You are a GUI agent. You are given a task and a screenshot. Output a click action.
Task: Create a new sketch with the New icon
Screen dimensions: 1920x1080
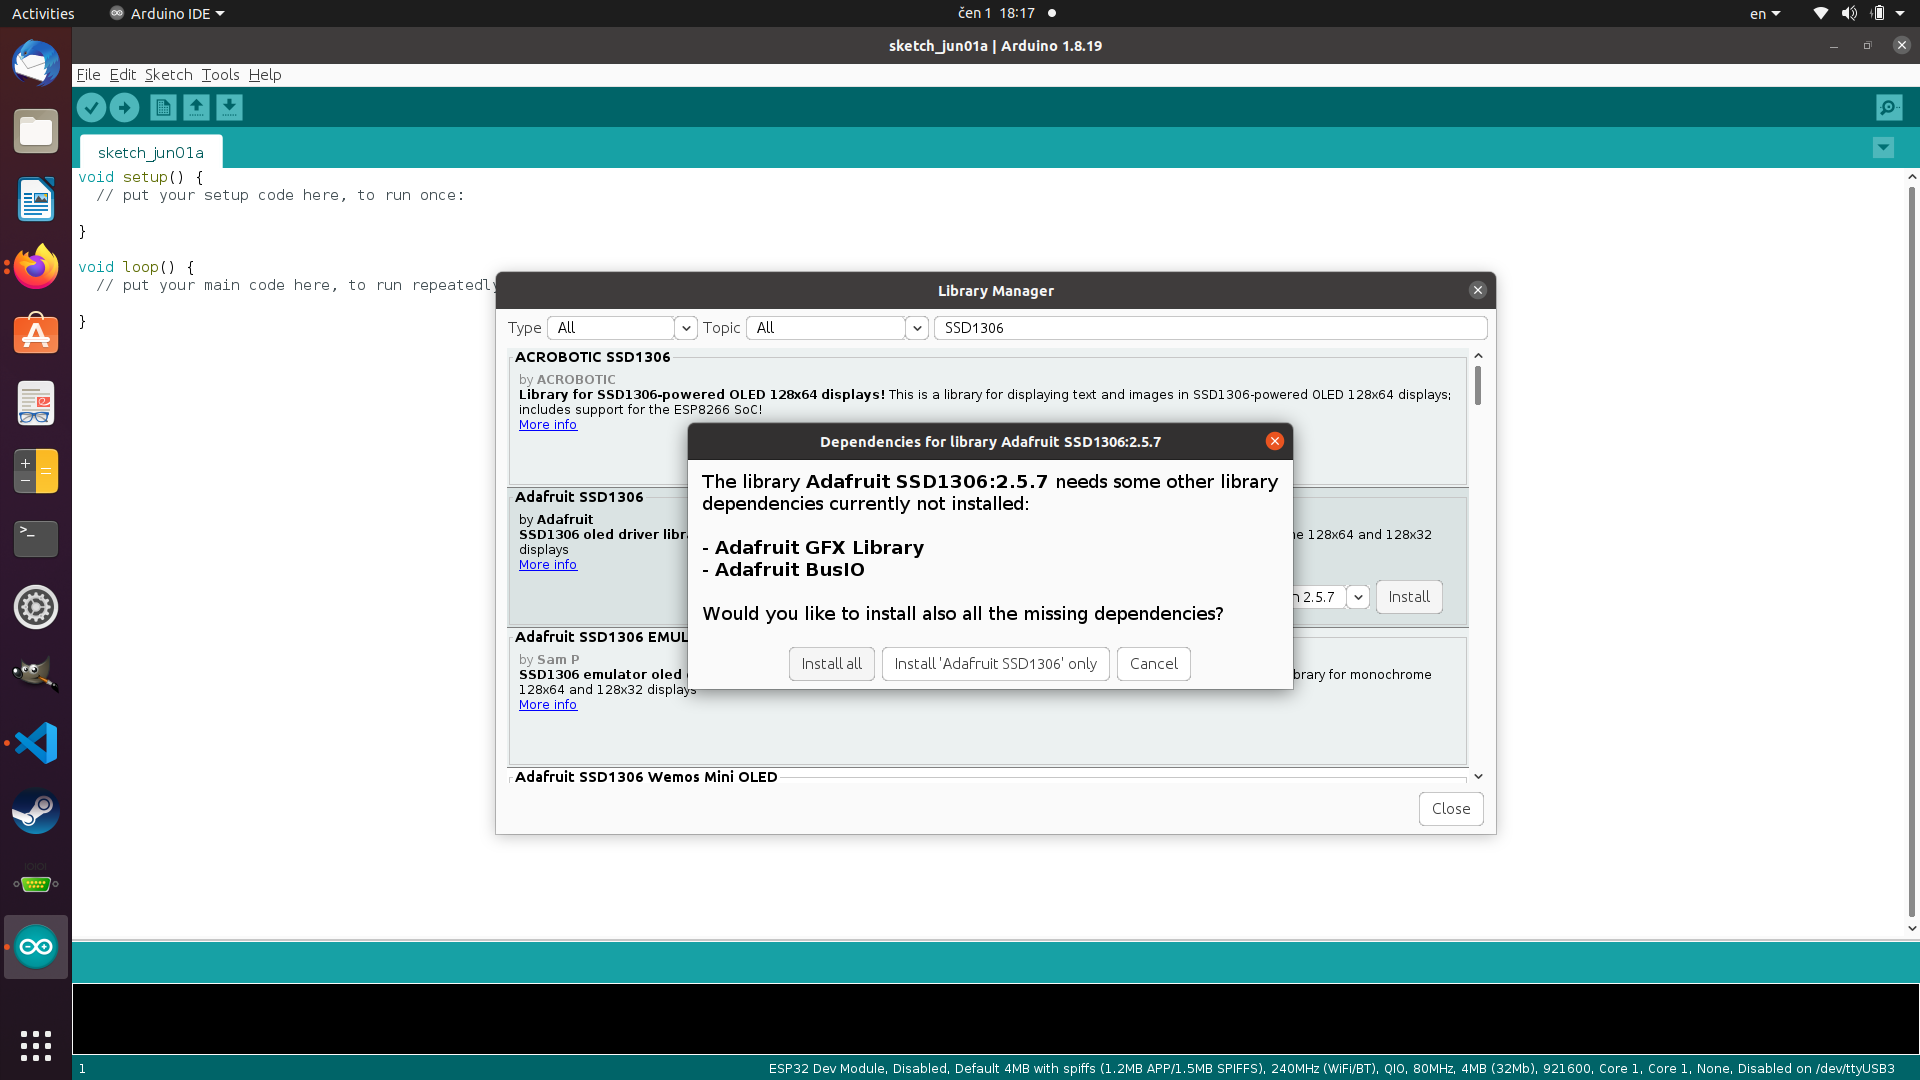pyautogui.click(x=163, y=107)
